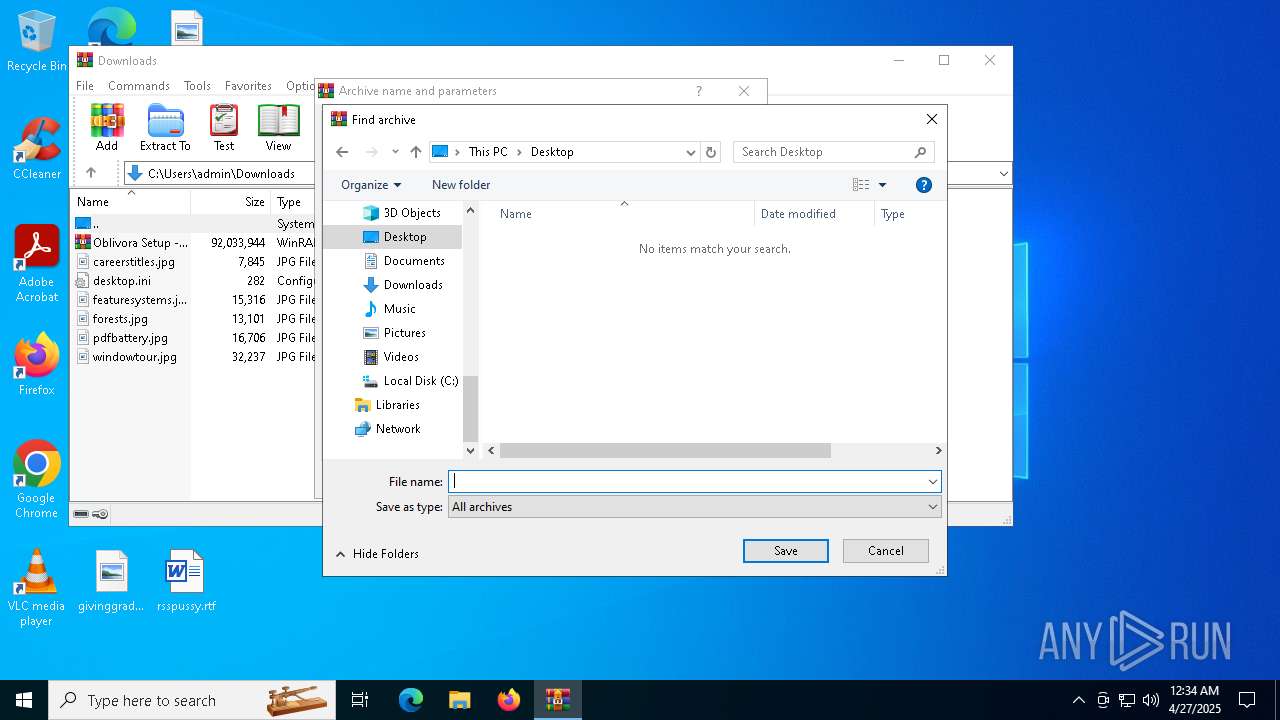Show hidden system tray icons
Screen dimensions: 1280x720
(x=1078, y=700)
